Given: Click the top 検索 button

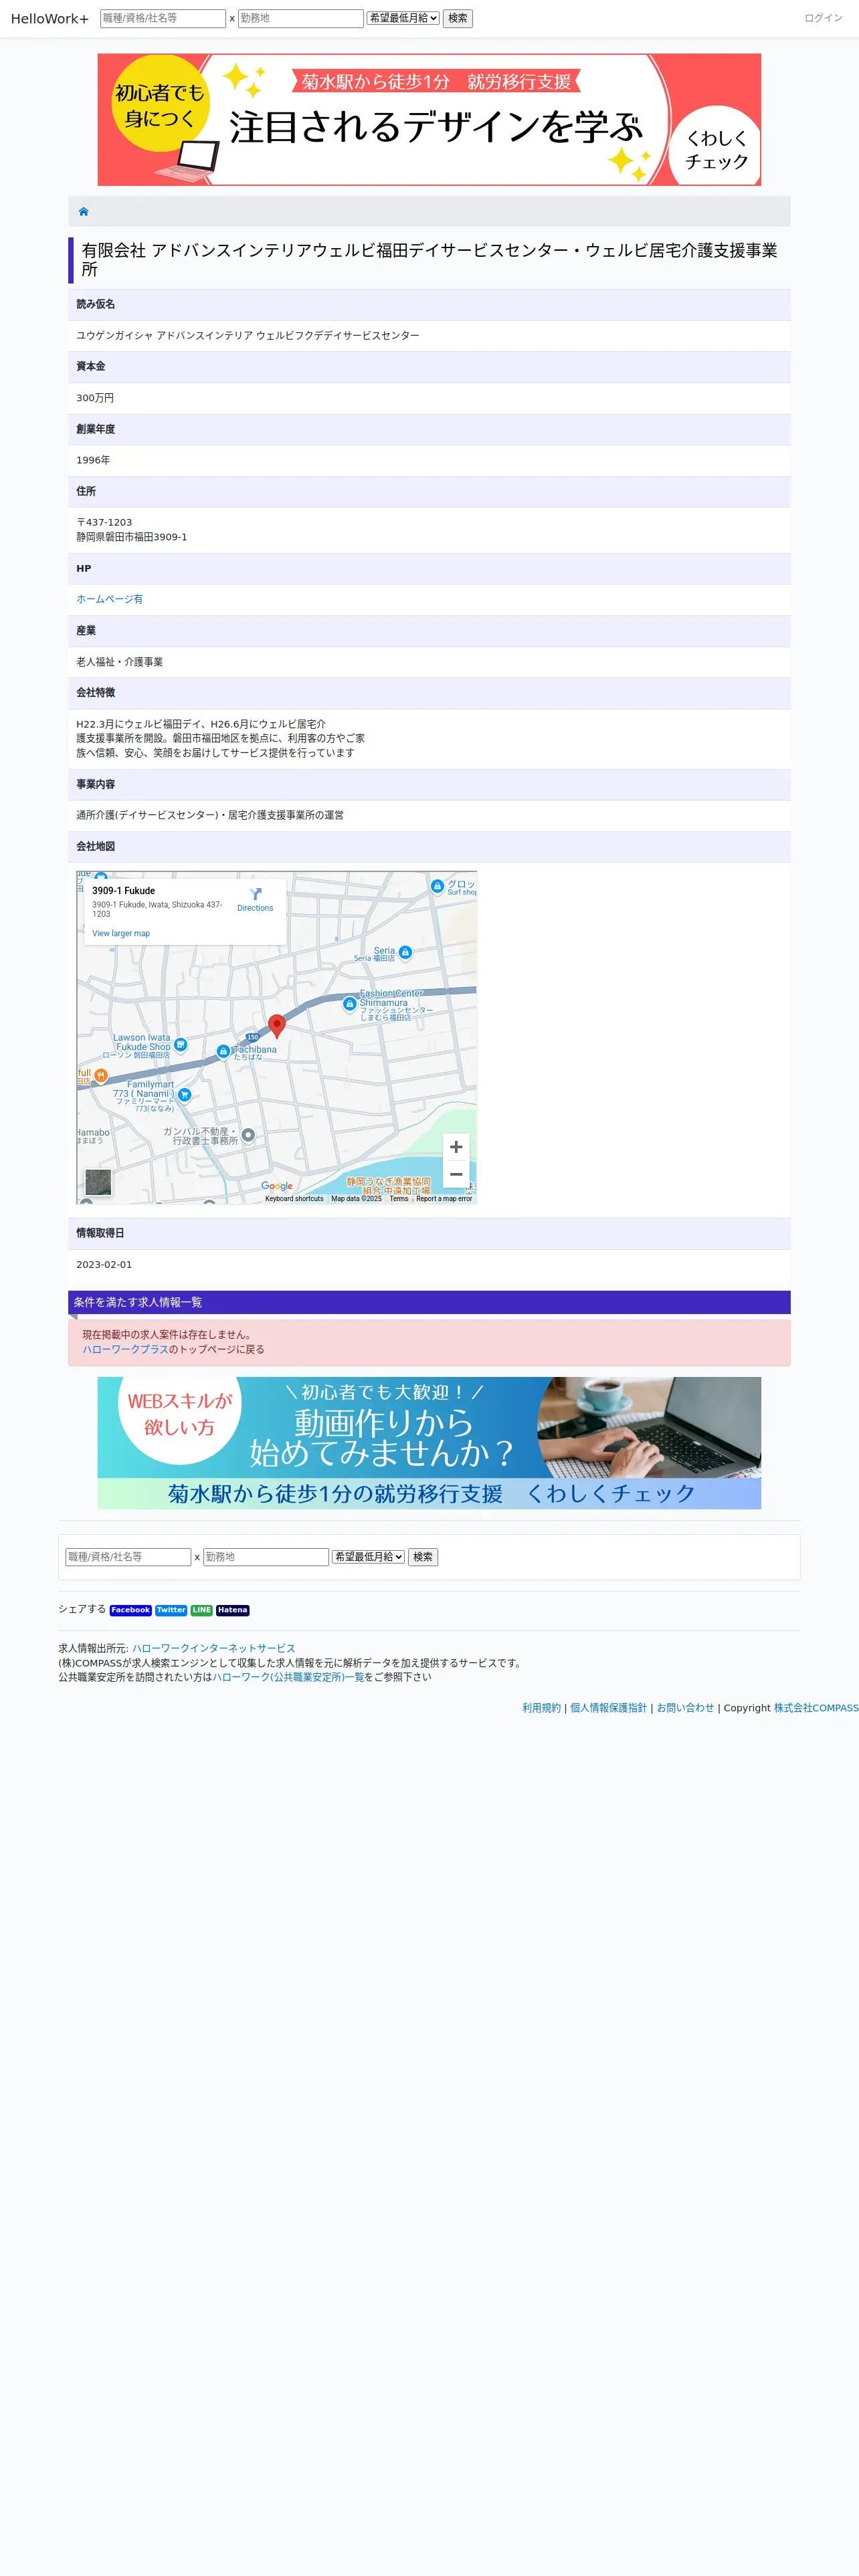Looking at the screenshot, I should click(x=458, y=18).
